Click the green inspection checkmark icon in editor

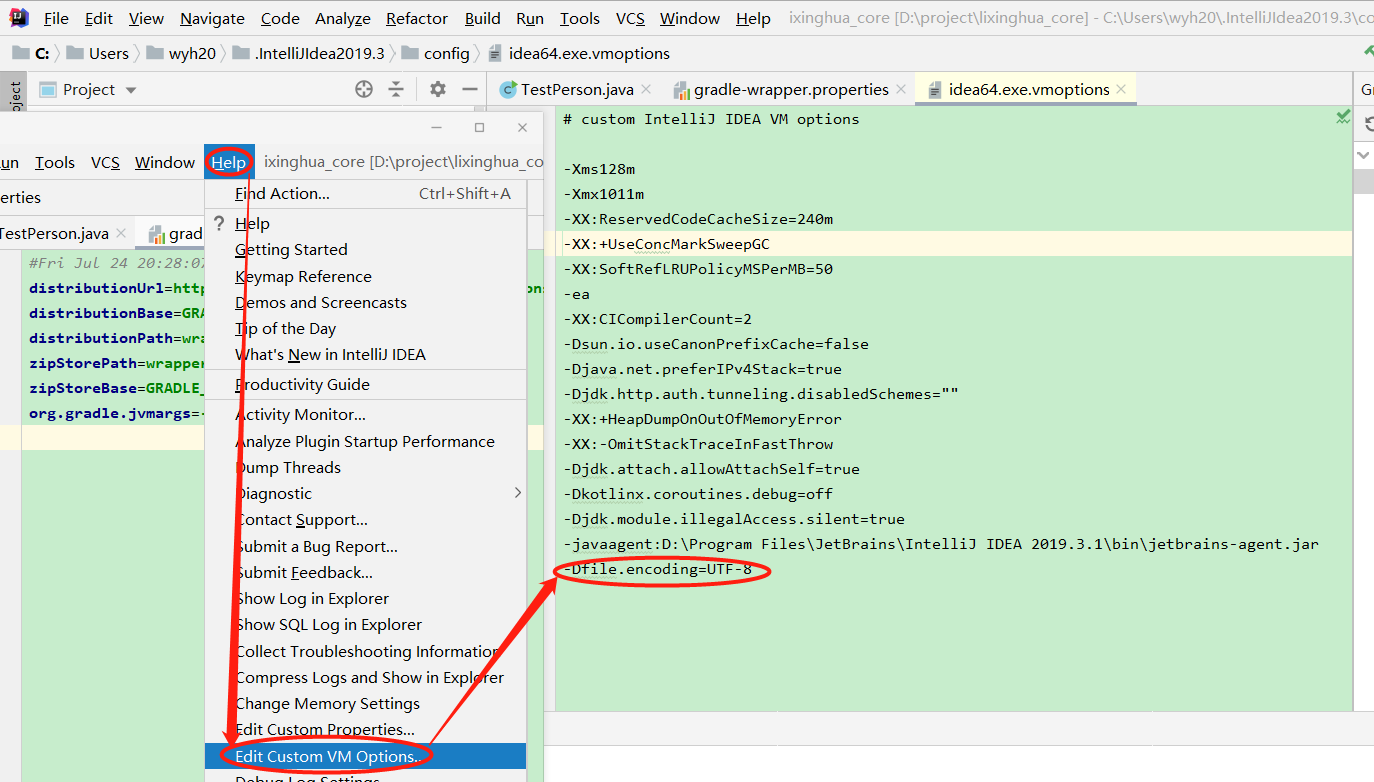[x=1343, y=117]
